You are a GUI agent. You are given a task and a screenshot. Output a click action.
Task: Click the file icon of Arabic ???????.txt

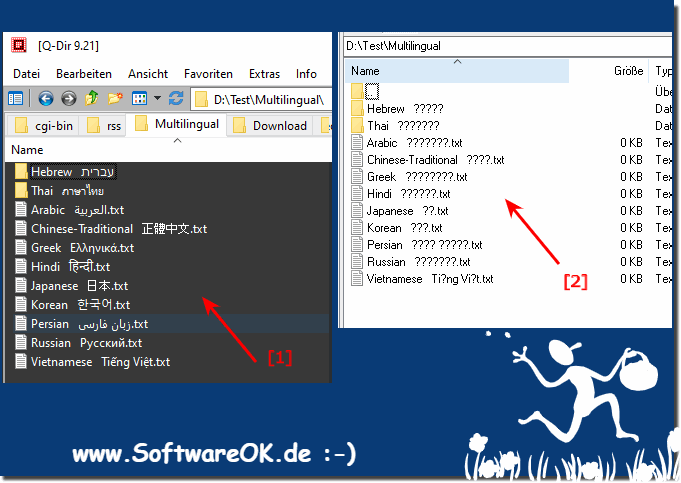coord(357,142)
